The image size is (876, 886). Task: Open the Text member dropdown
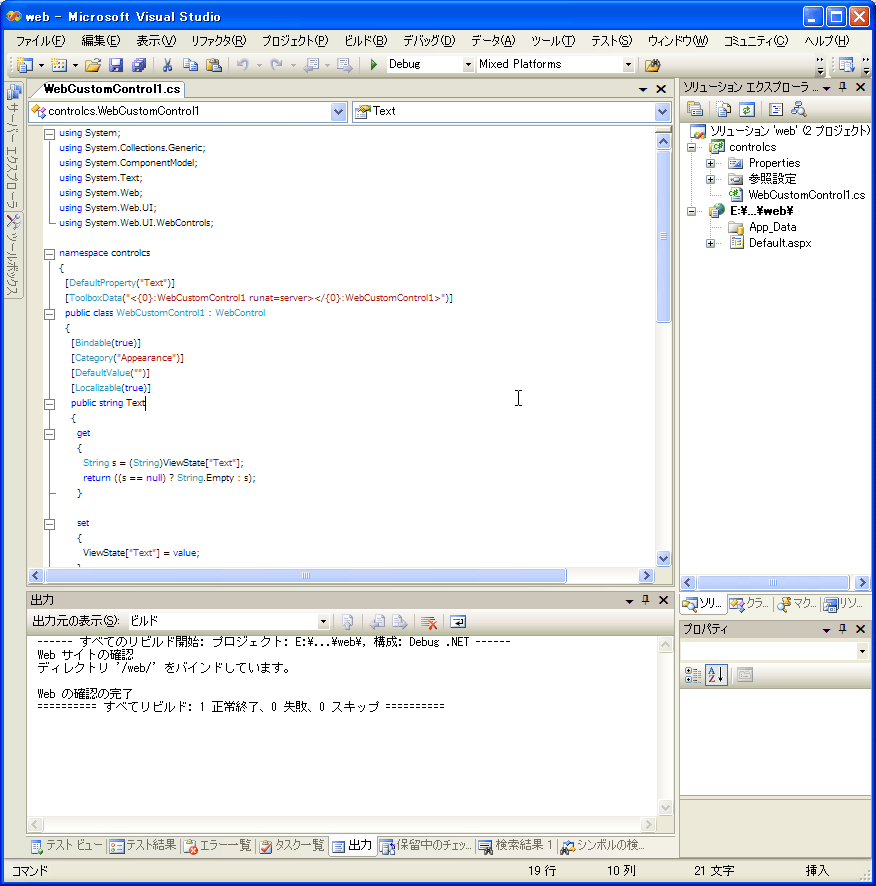click(x=662, y=111)
